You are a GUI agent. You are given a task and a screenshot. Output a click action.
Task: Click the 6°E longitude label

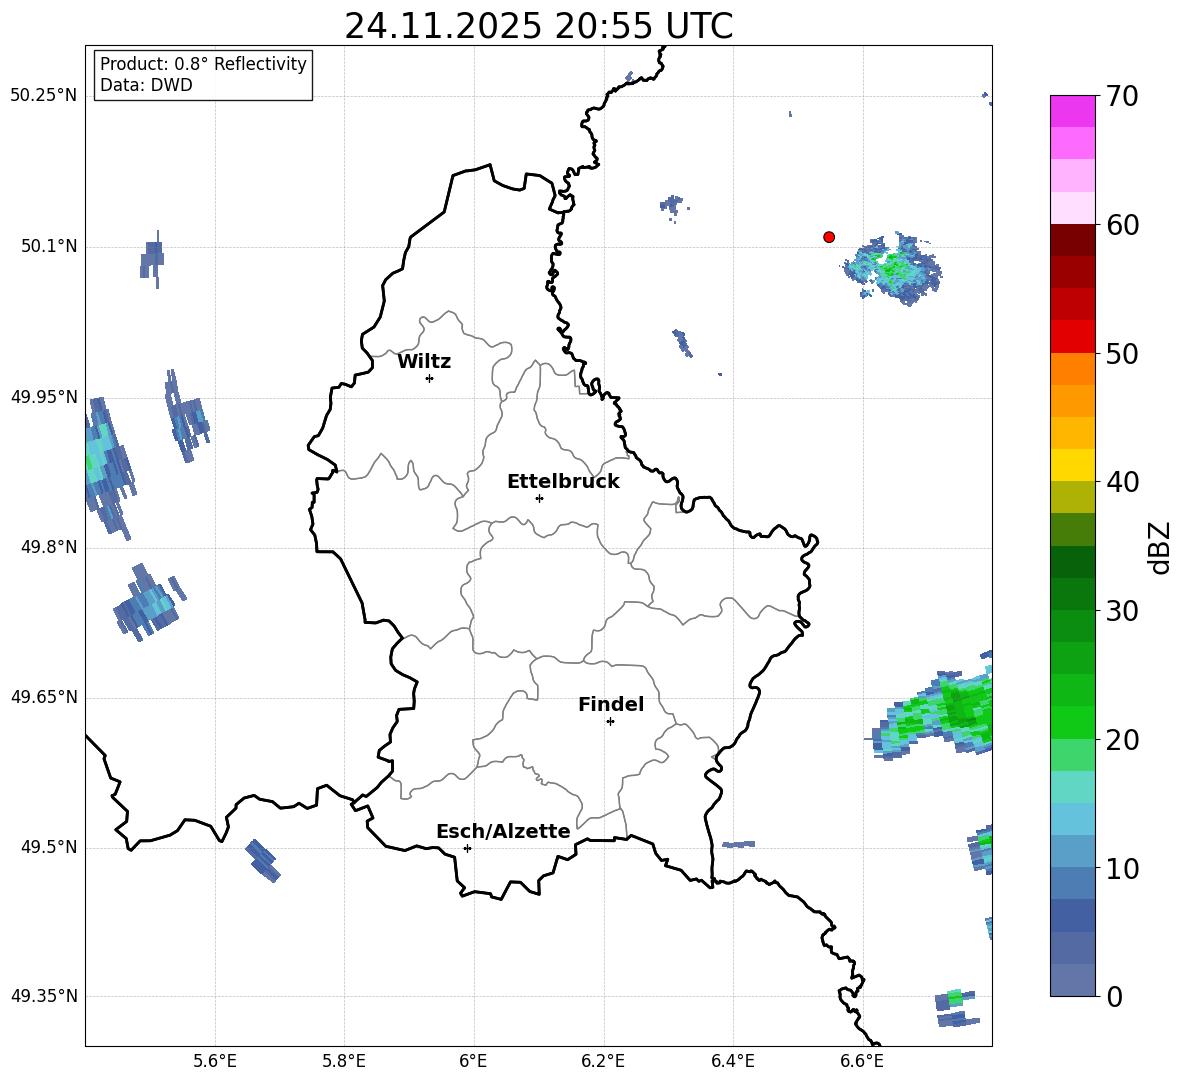(x=473, y=1061)
